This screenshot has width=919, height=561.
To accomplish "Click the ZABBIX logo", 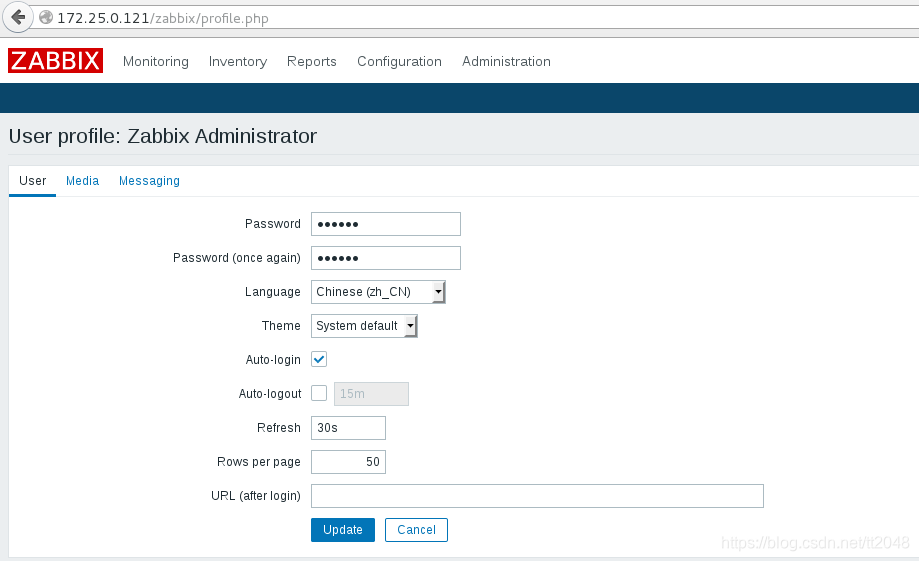I will click(x=56, y=61).
